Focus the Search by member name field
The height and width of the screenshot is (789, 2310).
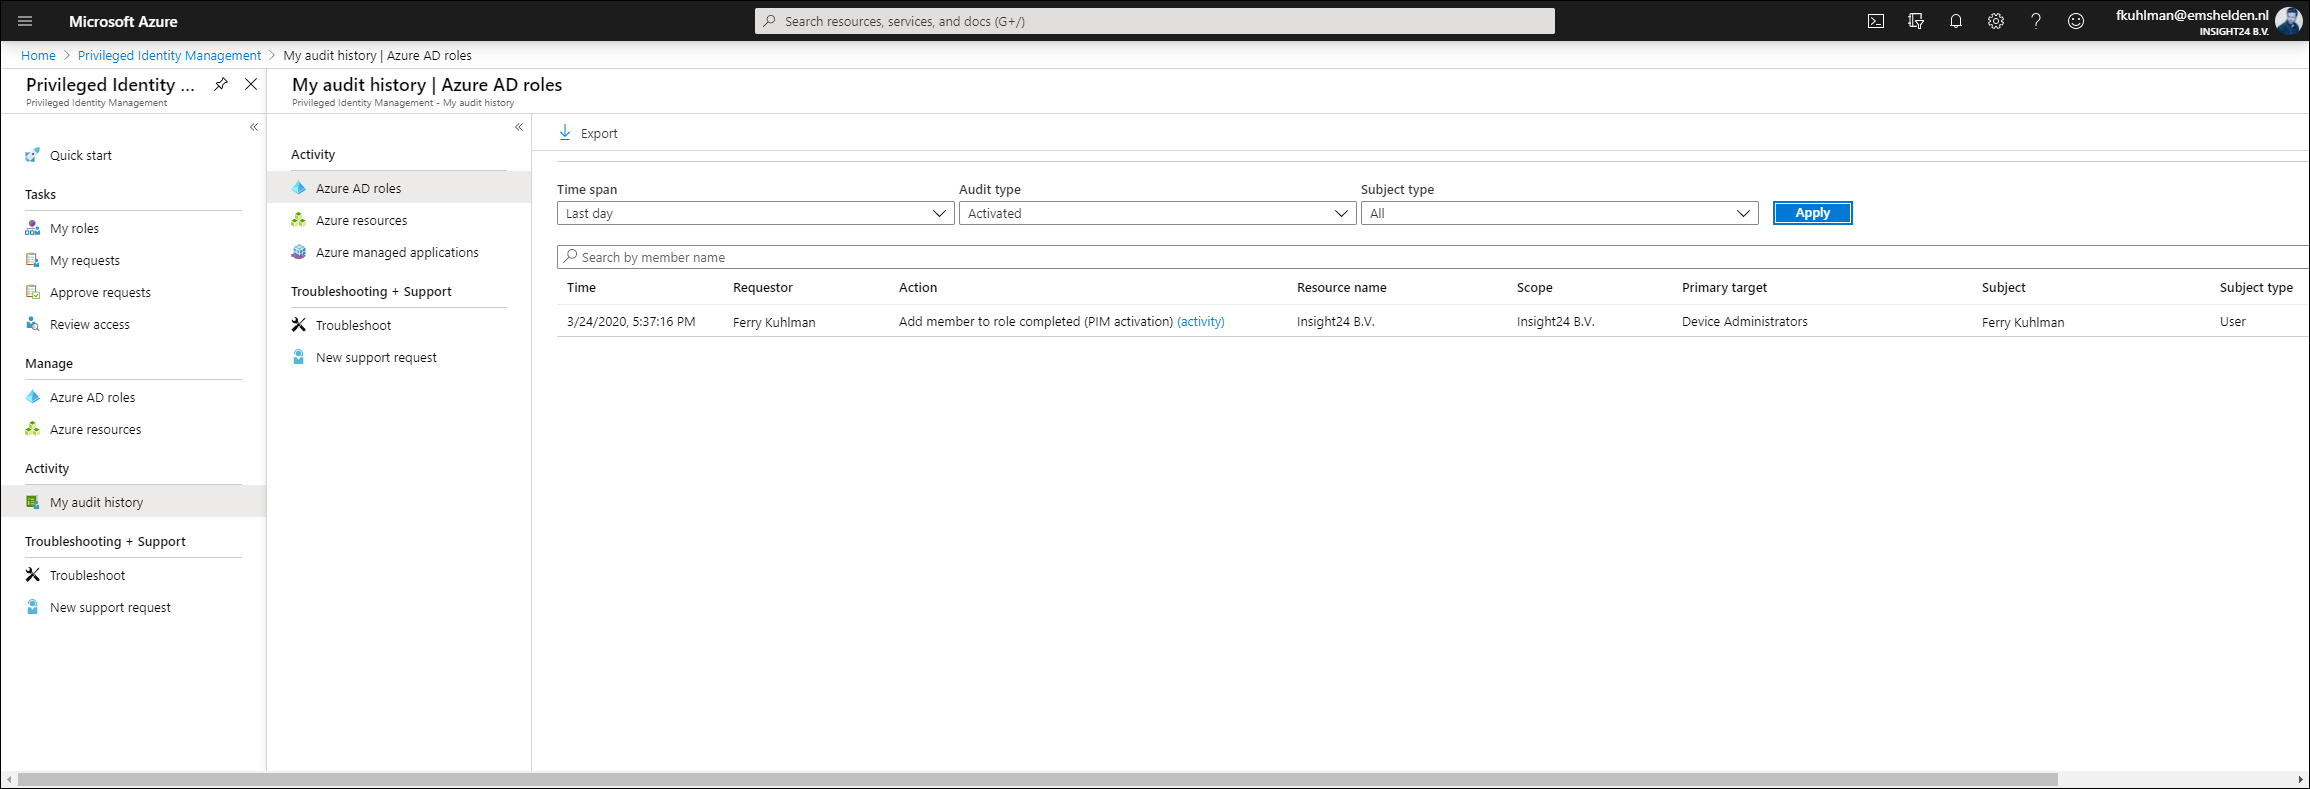point(1432,257)
